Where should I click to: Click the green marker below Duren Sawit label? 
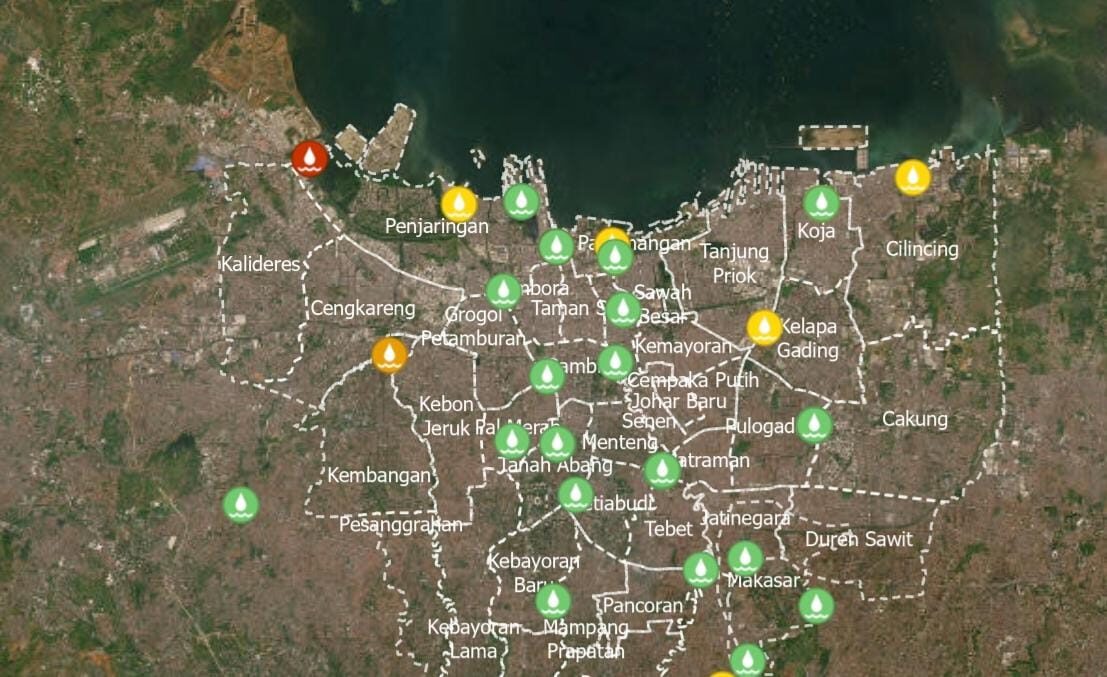[816, 606]
